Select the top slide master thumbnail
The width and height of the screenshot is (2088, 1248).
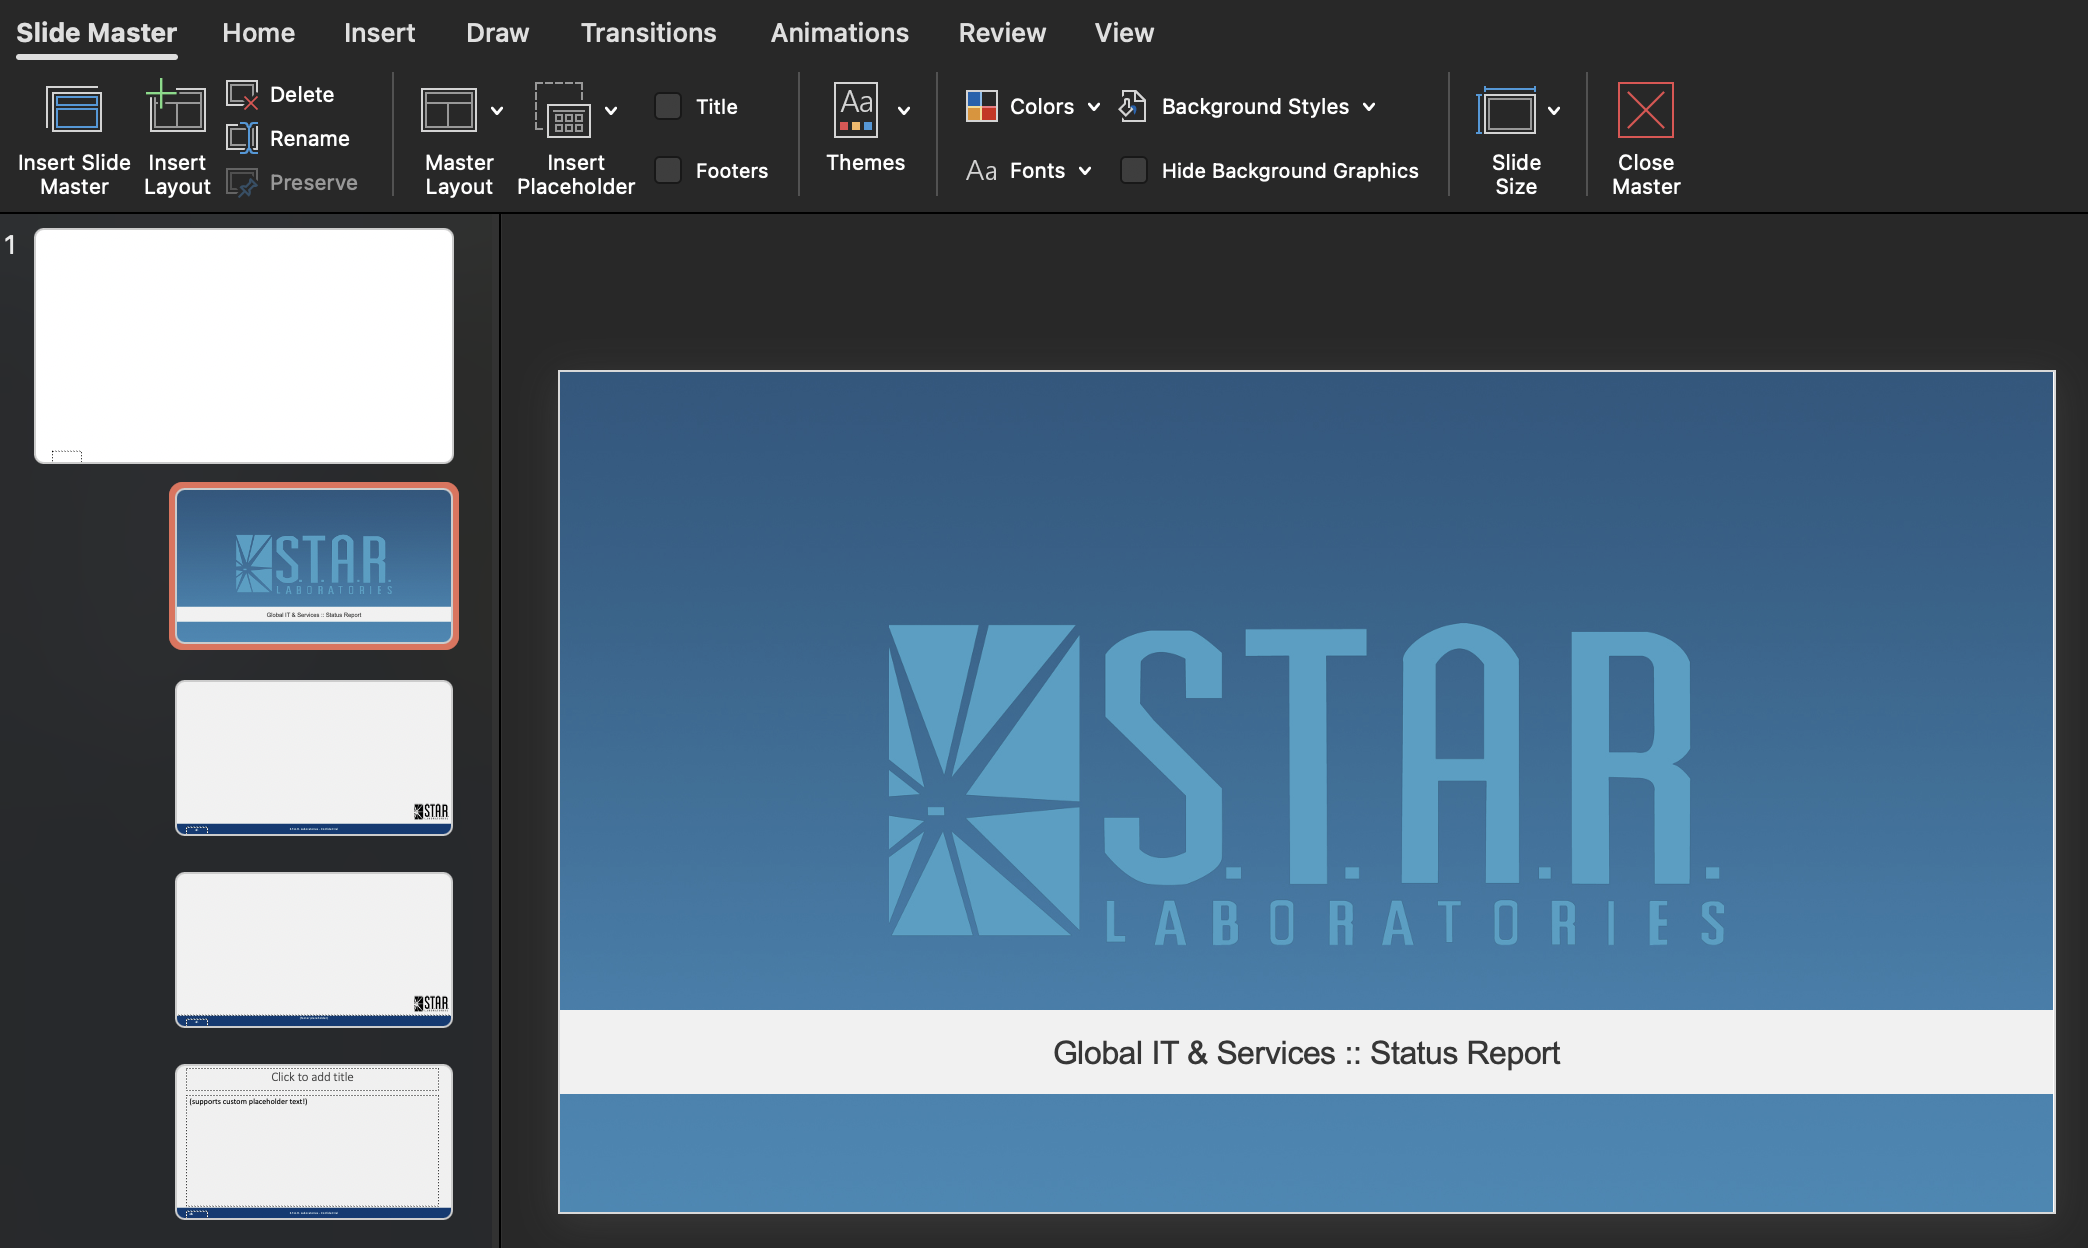[244, 345]
